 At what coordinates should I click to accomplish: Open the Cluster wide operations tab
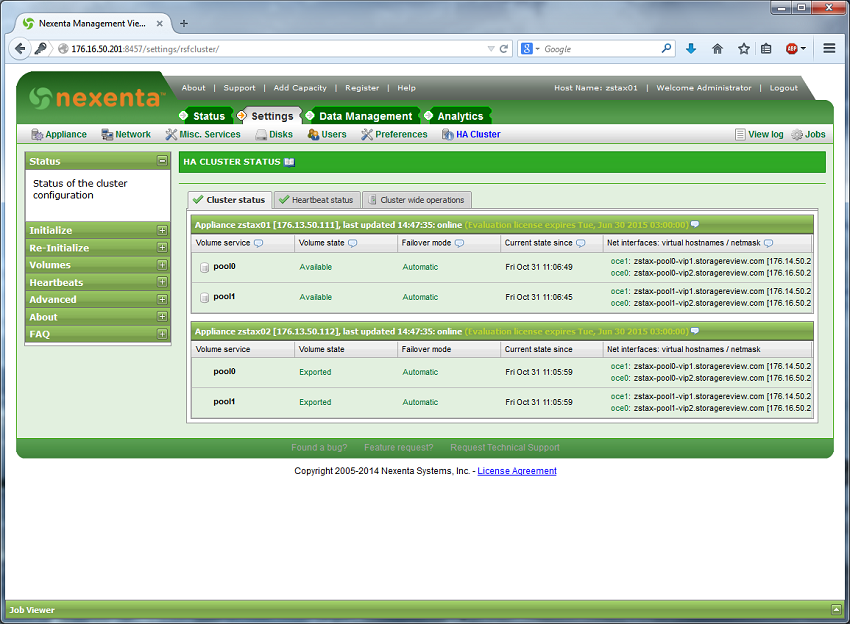(416, 200)
